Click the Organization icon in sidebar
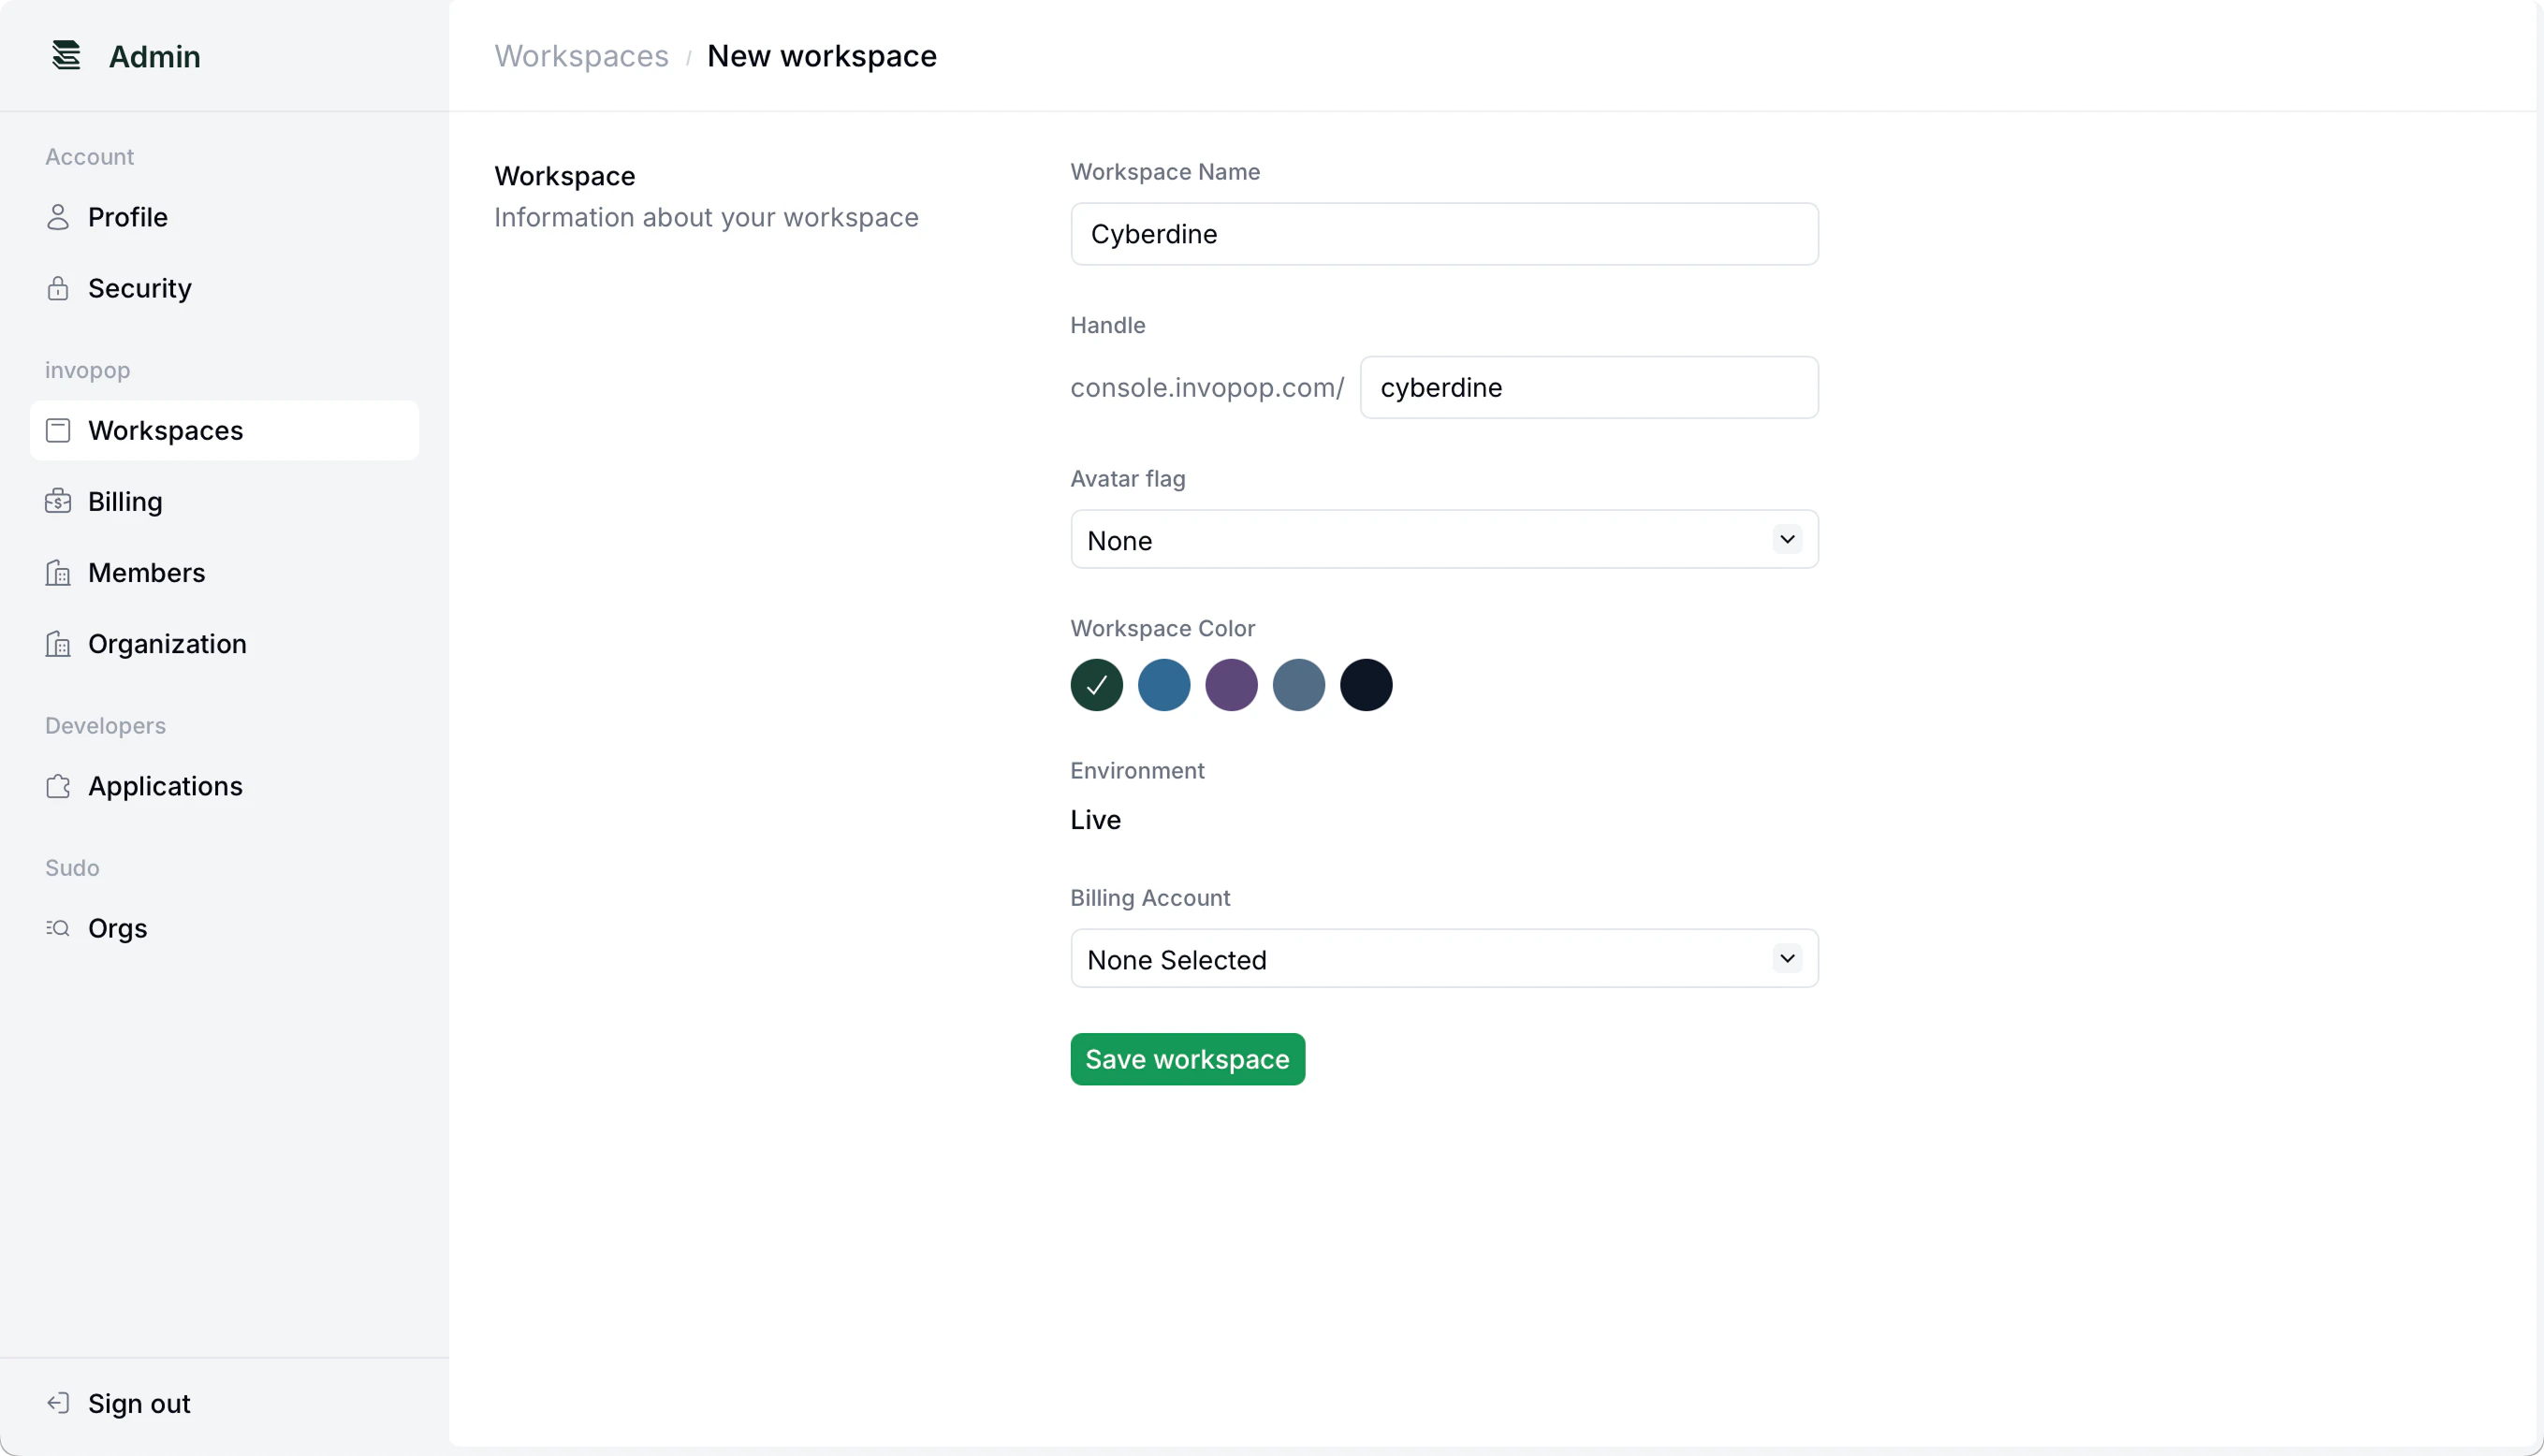Viewport: 2544px width, 1456px height. click(58, 644)
